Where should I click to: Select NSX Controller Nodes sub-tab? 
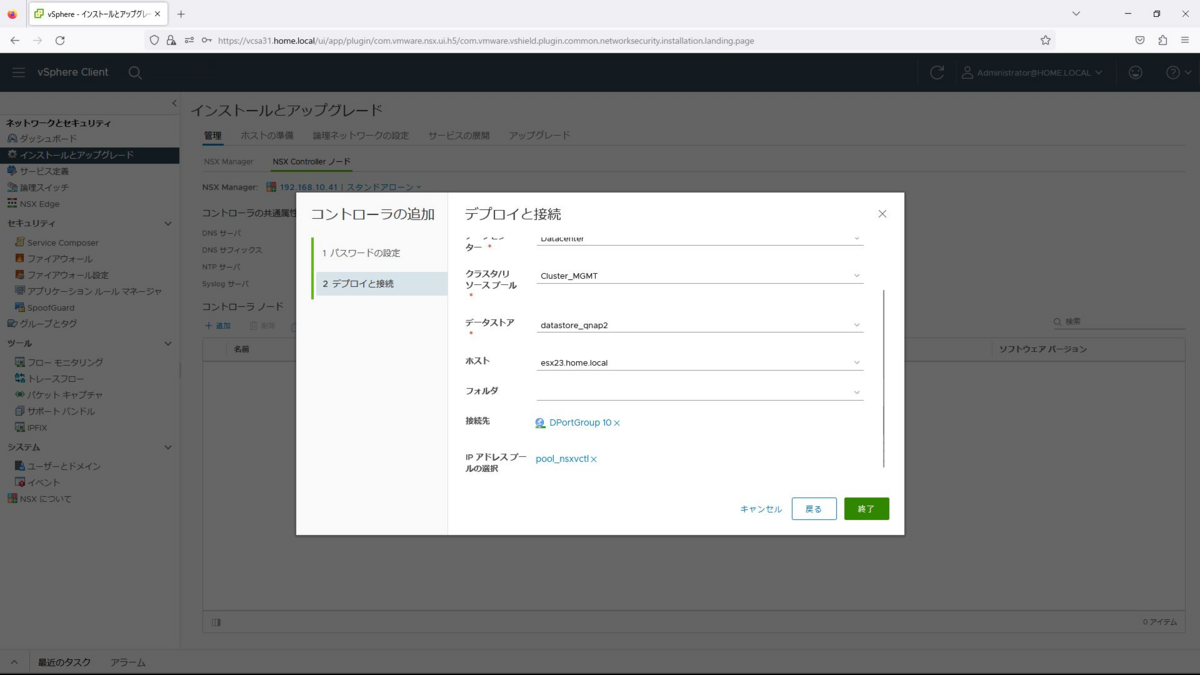pyautogui.click(x=312, y=161)
